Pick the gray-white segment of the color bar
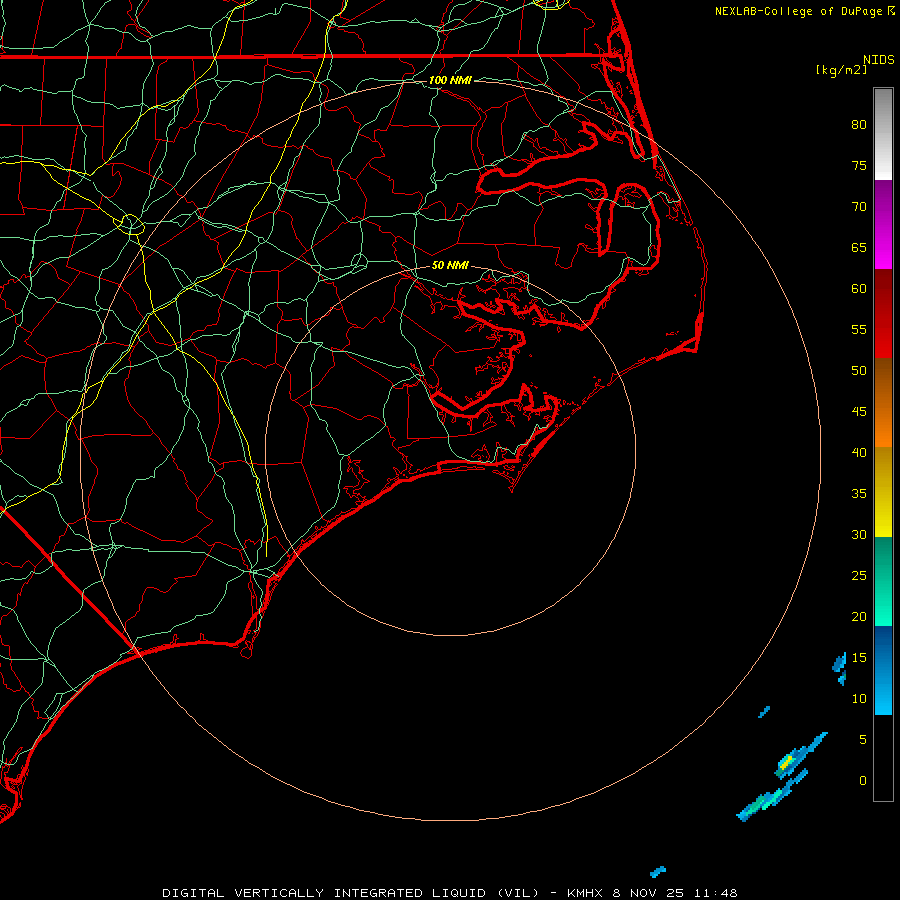The height and width of the screenshot is (900, 900). pos(883,134)
